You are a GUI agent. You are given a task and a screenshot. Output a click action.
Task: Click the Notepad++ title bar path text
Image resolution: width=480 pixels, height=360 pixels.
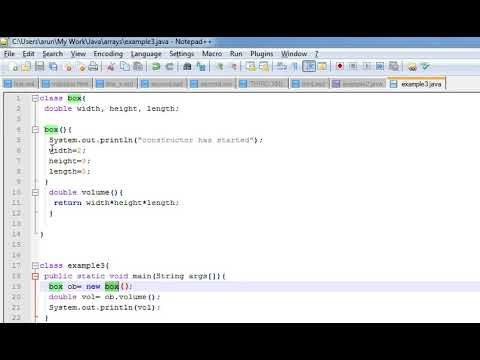coord(112,42)
